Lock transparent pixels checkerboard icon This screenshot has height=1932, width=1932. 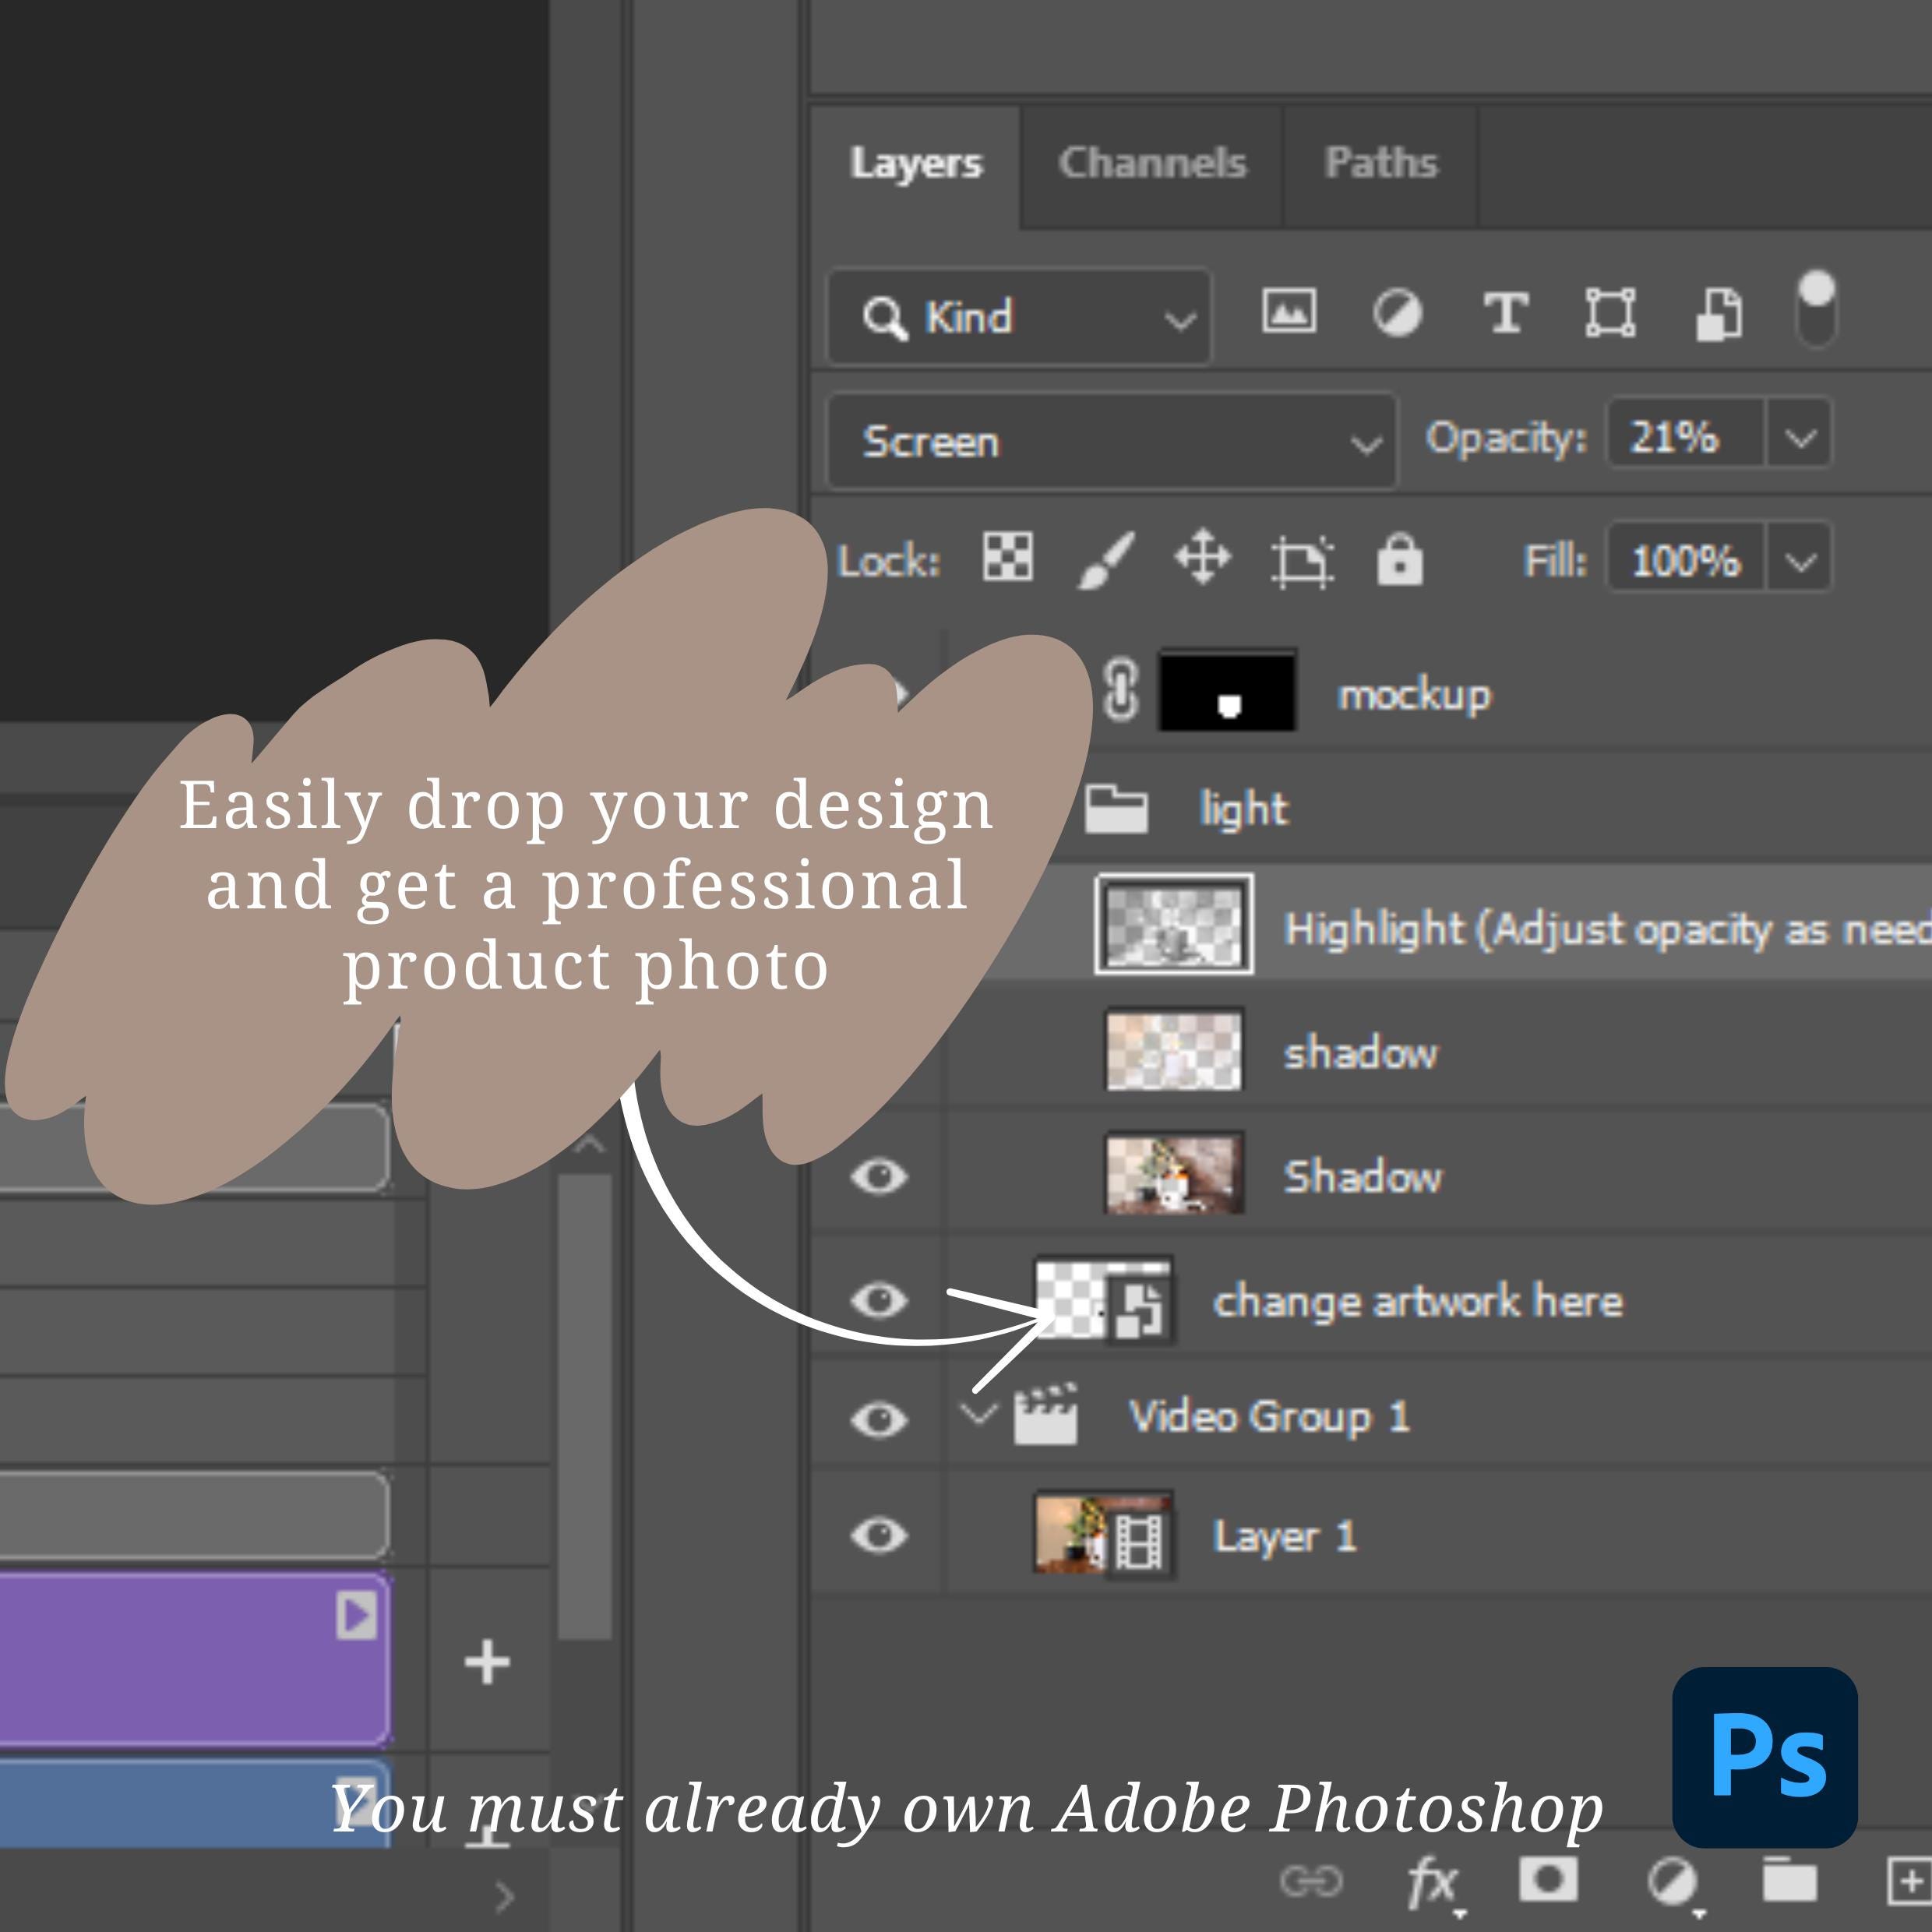[1008, 556]
